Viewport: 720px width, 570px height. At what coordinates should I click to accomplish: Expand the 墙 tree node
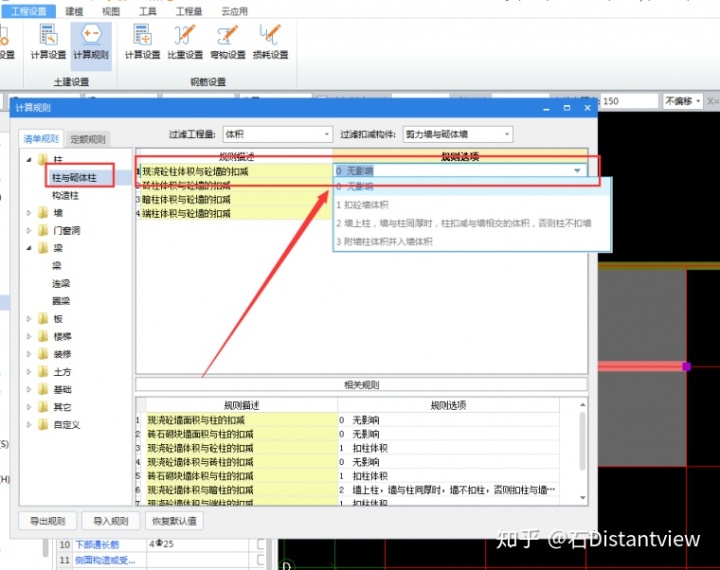[29, 213]
